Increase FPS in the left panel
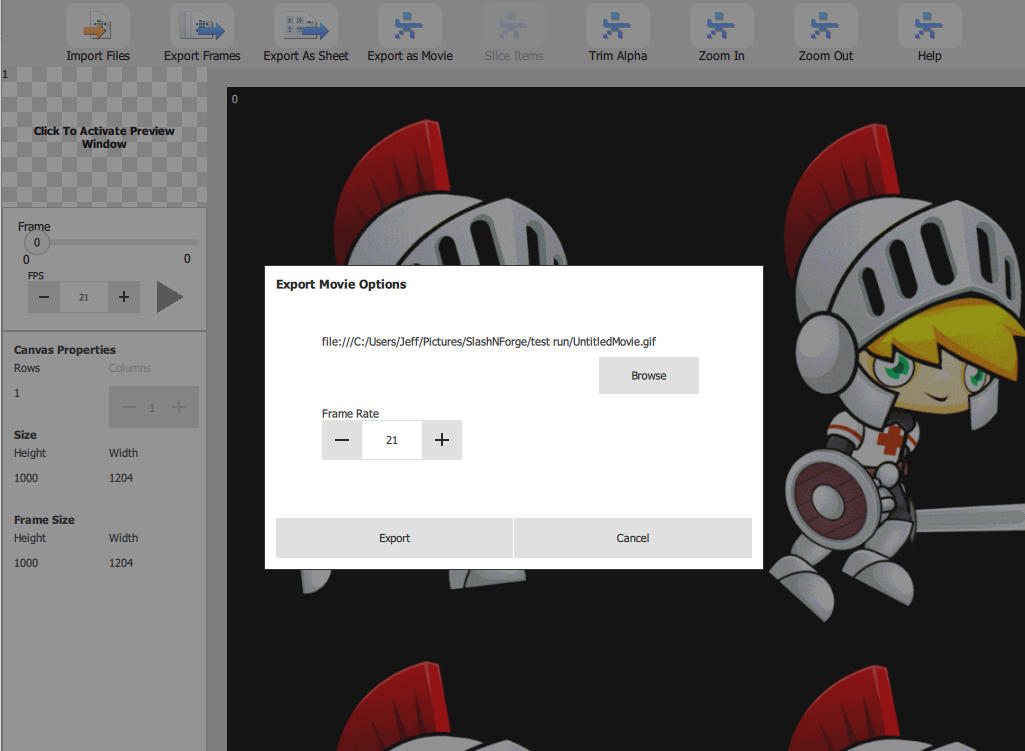 [x=124, y=297]
